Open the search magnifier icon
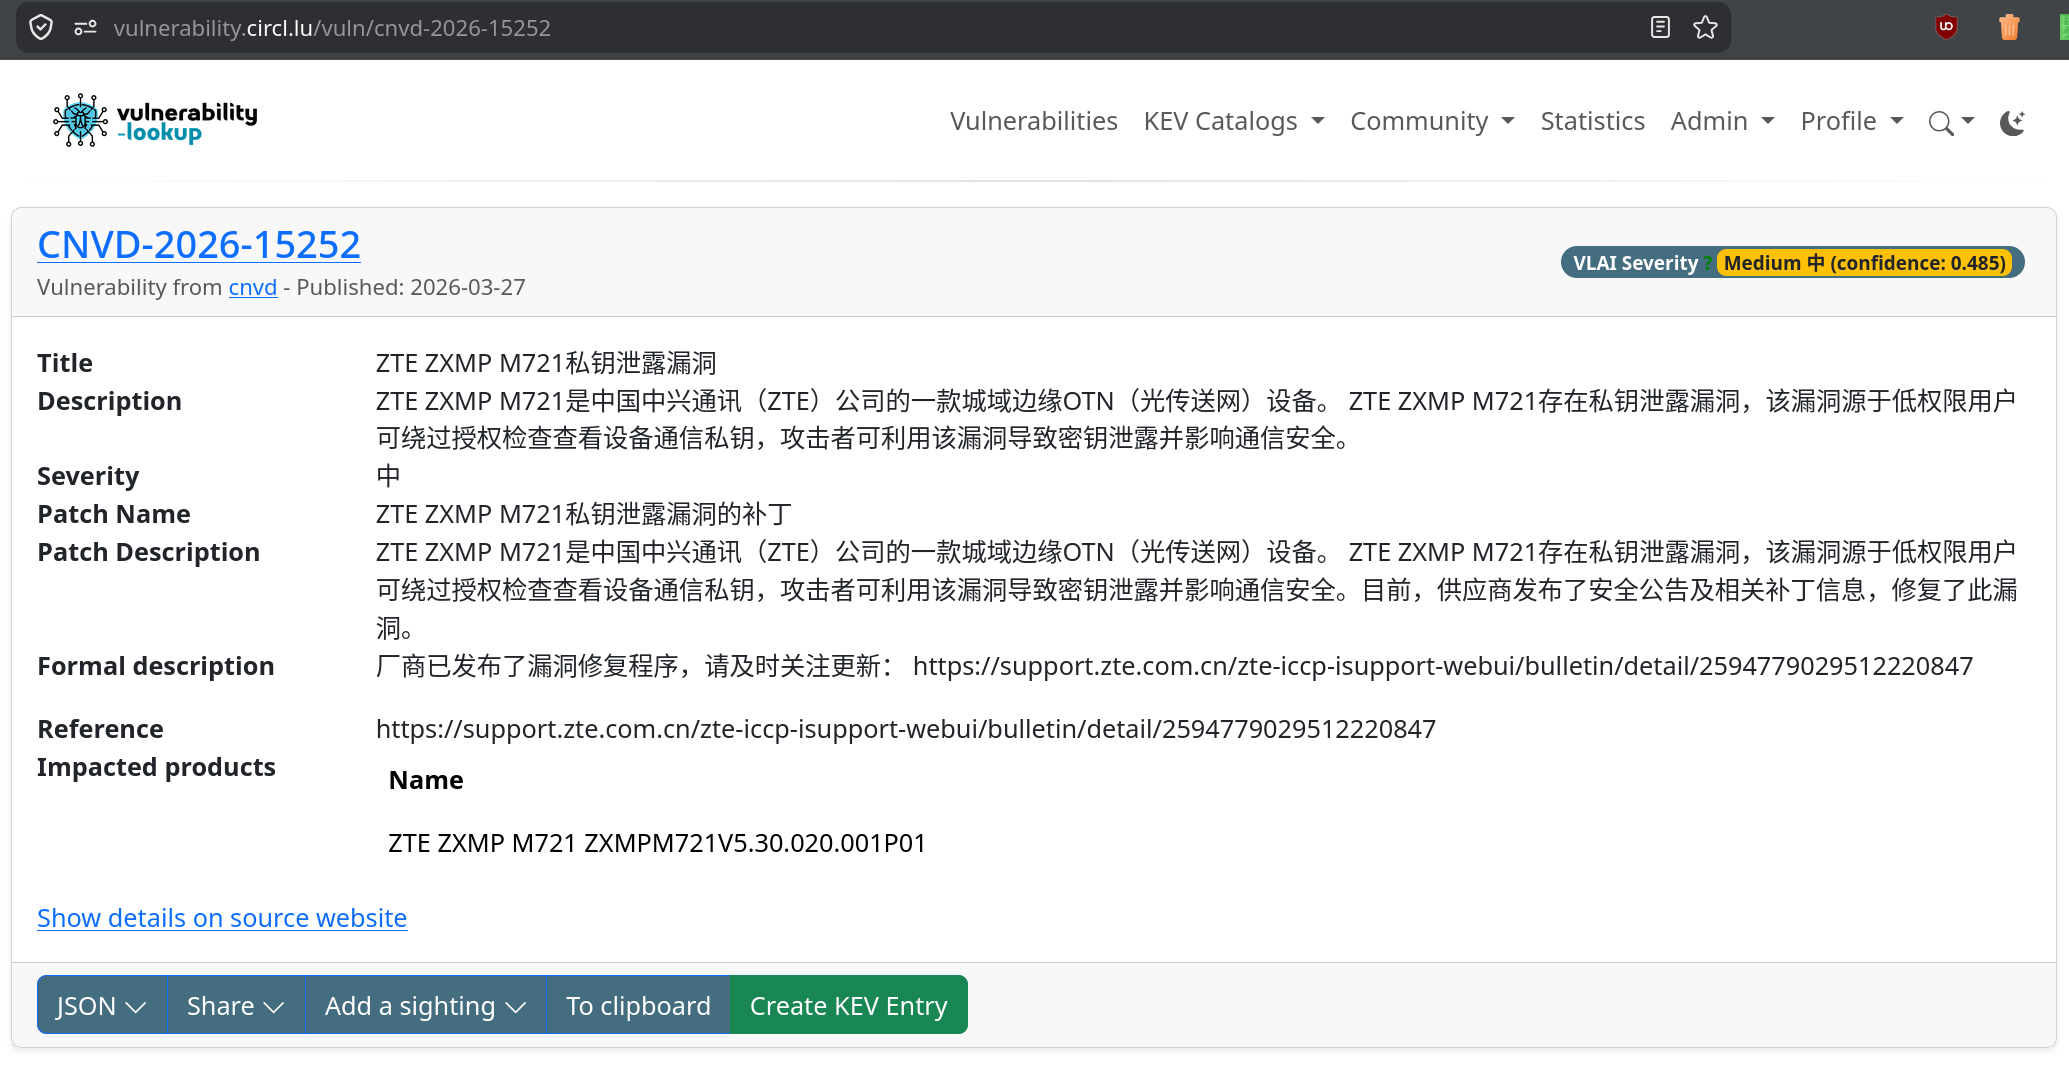 tap(1941, 122)
